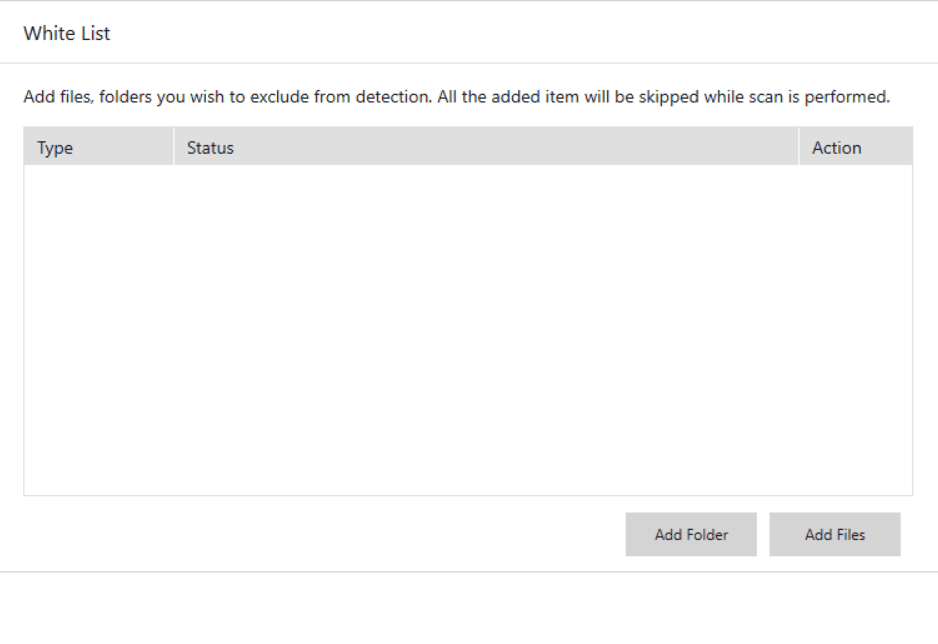Click the White List title
Screen dimensions: 938x644
[65, 32]
